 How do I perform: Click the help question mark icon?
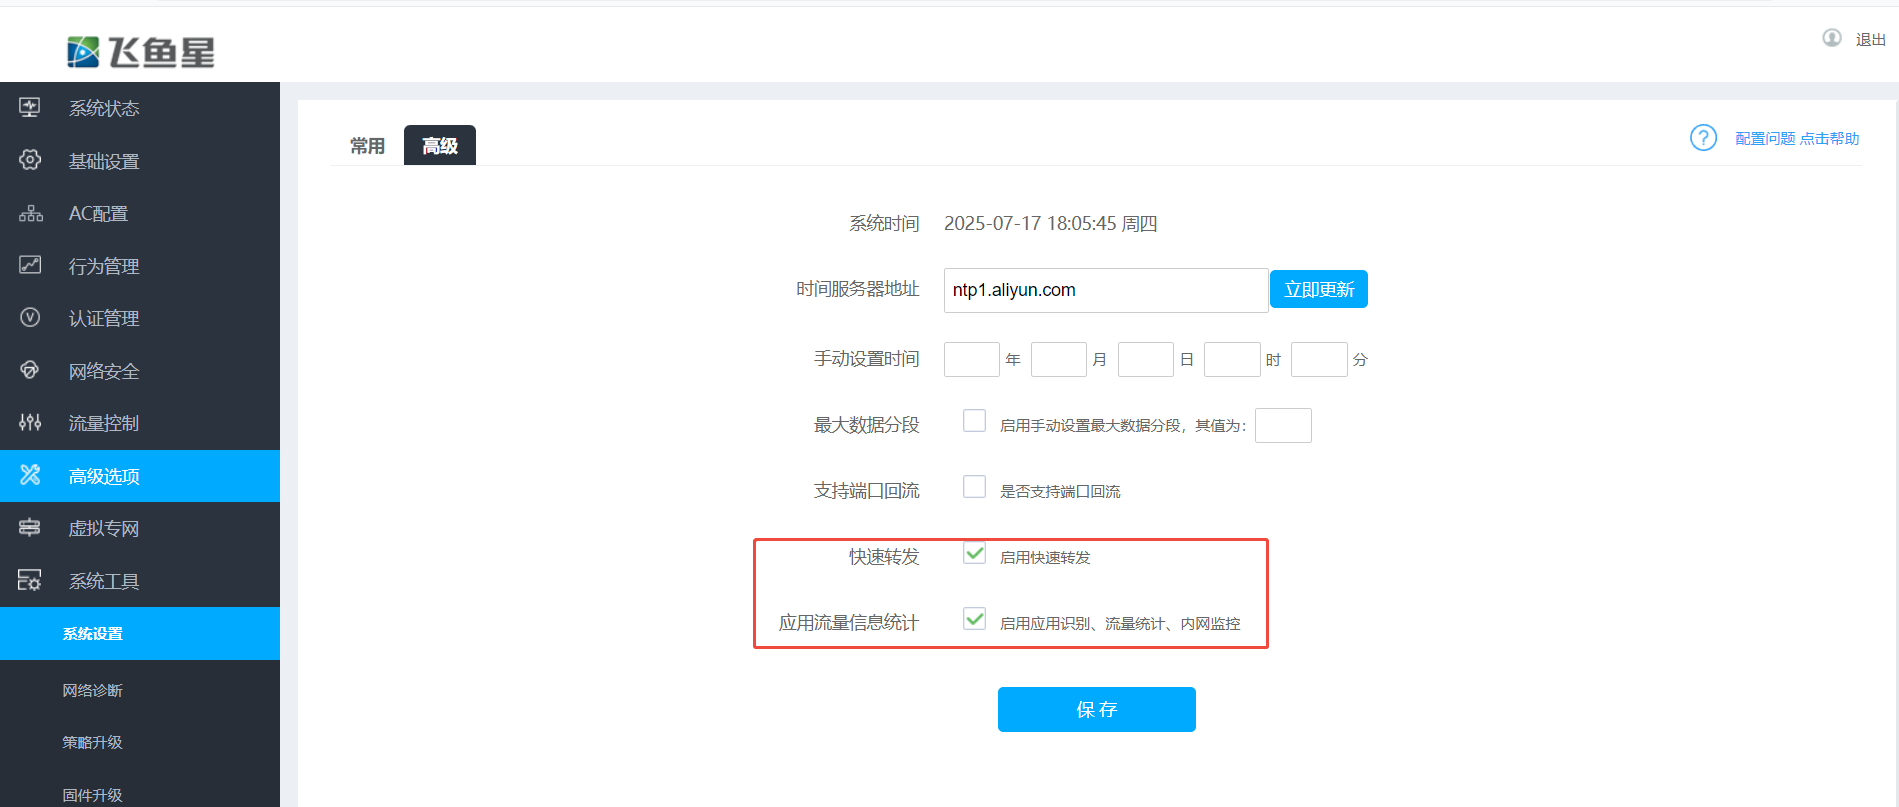pyautogui.click(x=1703, y=138)
